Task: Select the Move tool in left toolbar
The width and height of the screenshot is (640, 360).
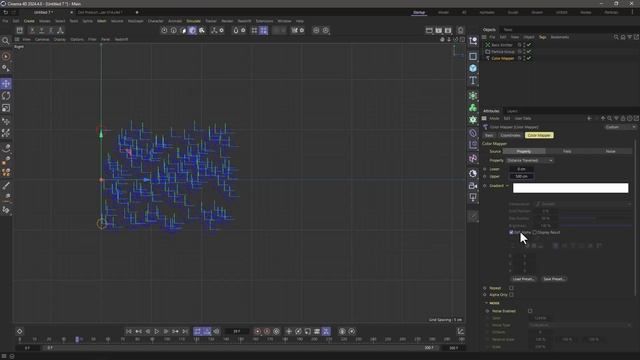Action: [6, 84]
